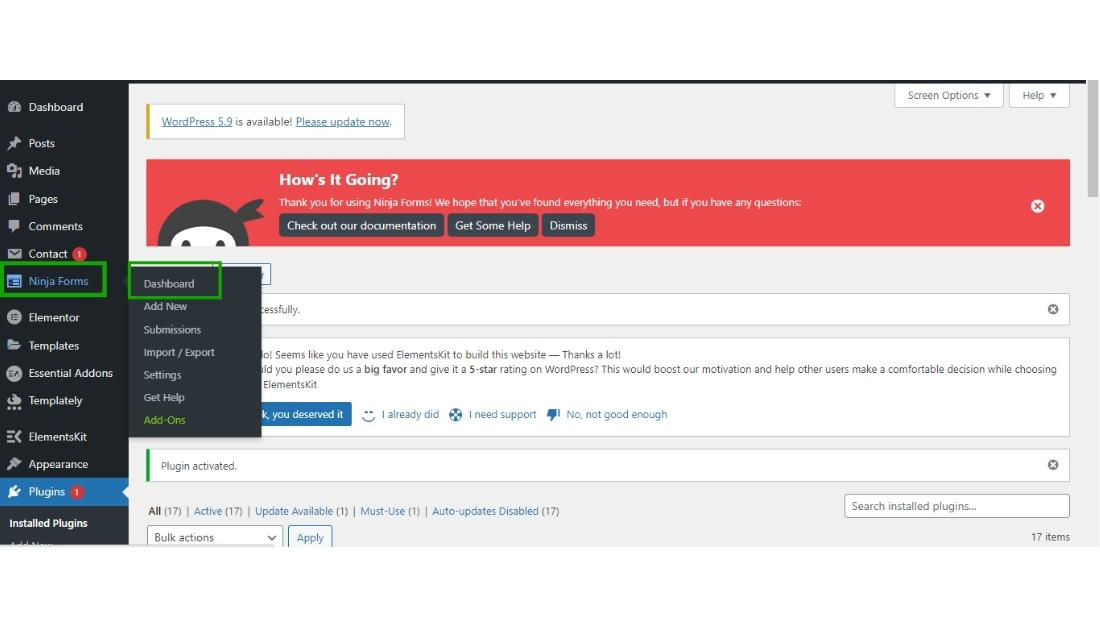1100x619 pixels.
Task: Click the 'you deserved it' blue button
Action: [306, 414]
